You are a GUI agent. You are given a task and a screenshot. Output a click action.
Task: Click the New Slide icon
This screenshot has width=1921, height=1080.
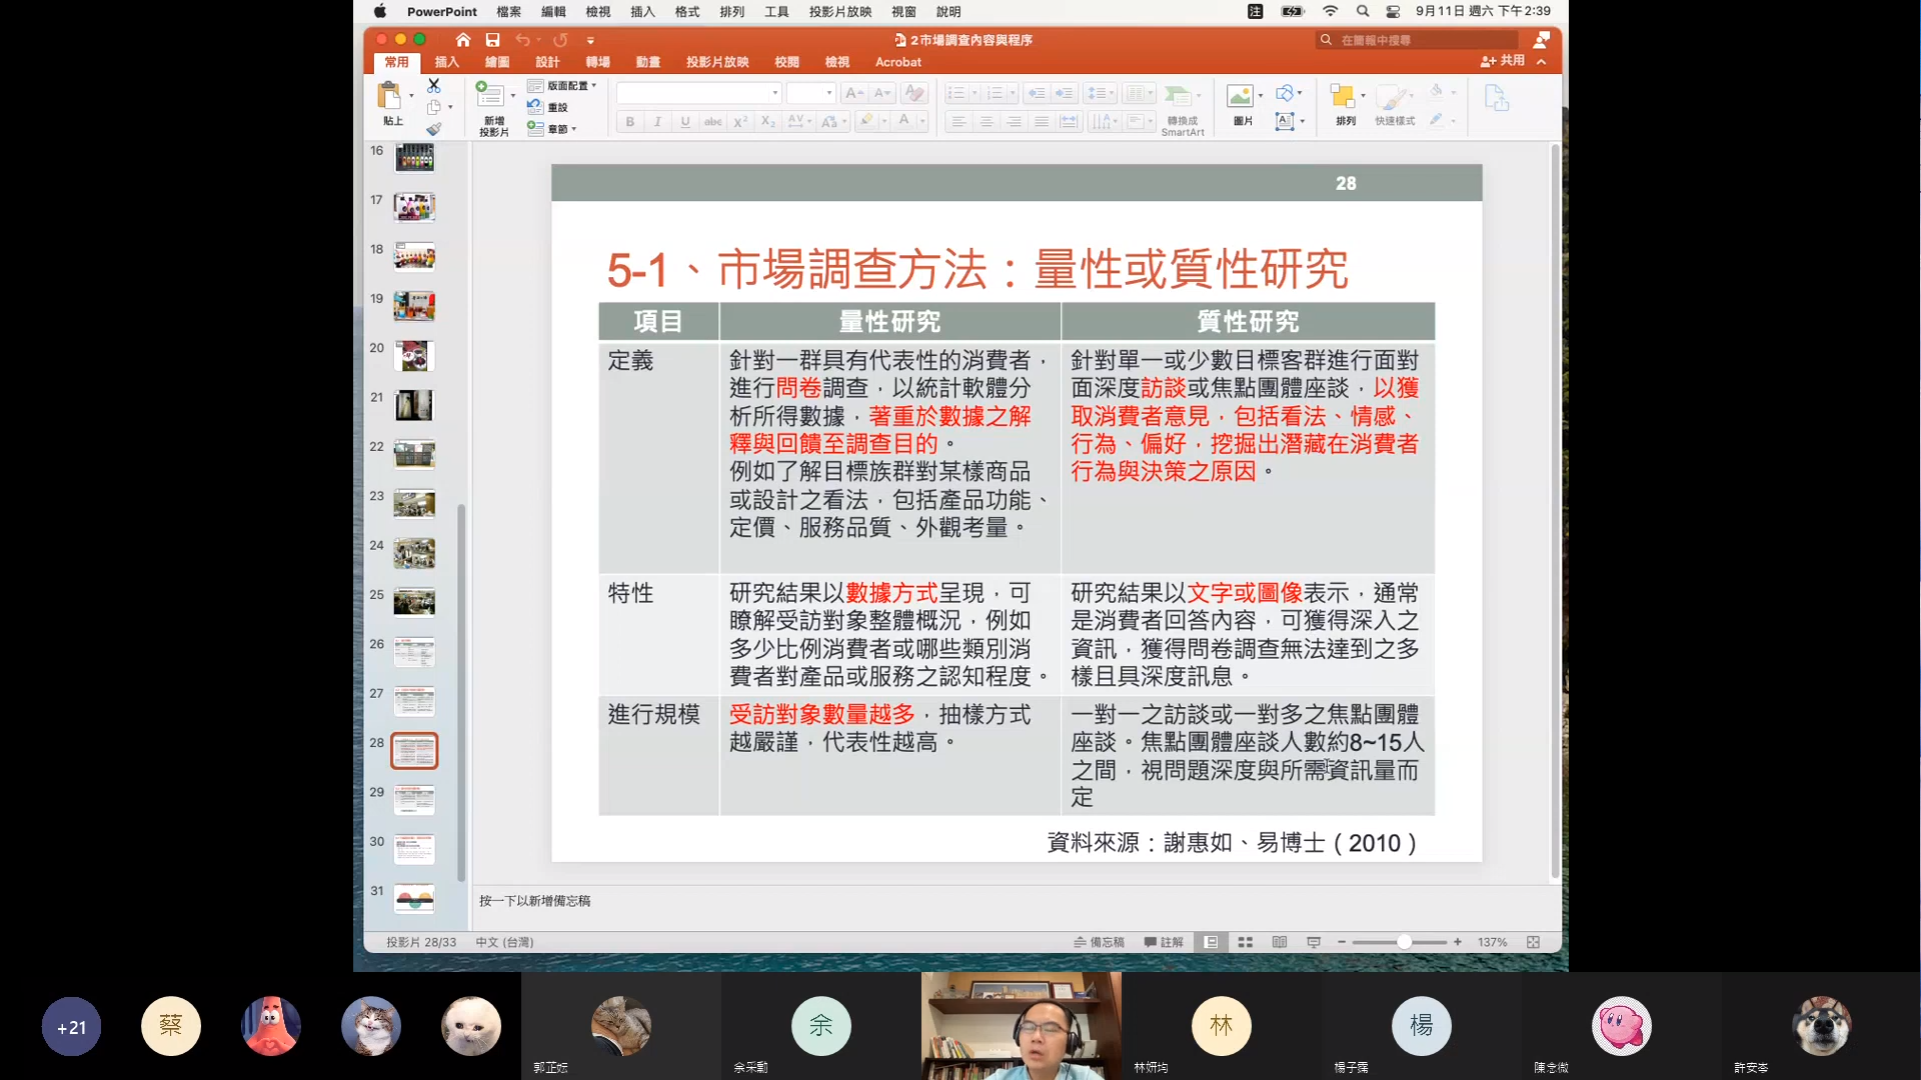pyautogui.click(x=490, y=97)
